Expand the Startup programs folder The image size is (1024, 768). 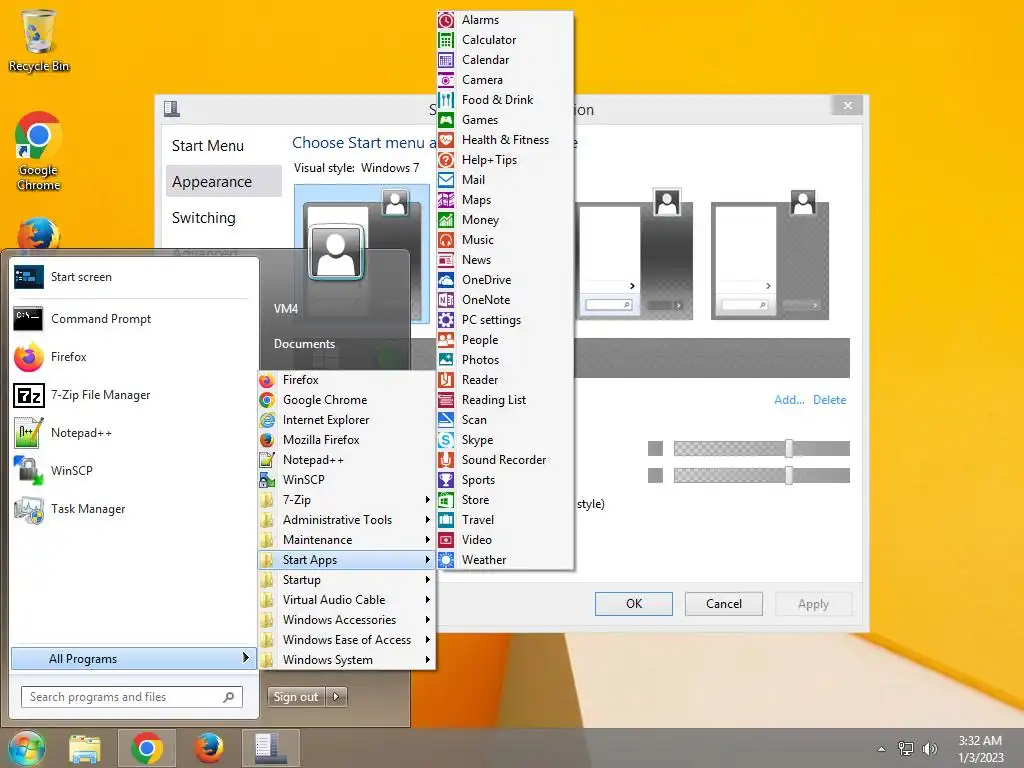click(346, 580)
